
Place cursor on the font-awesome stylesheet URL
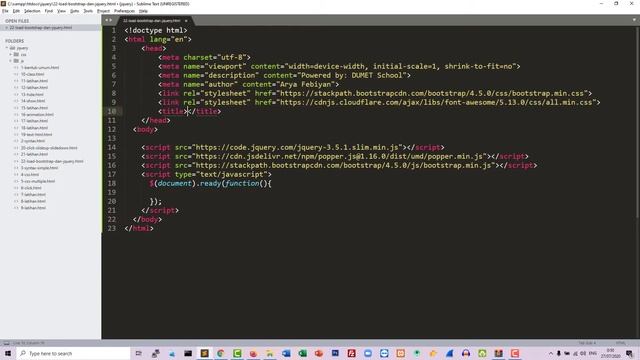pyautogui.click(x=436, y=102)
